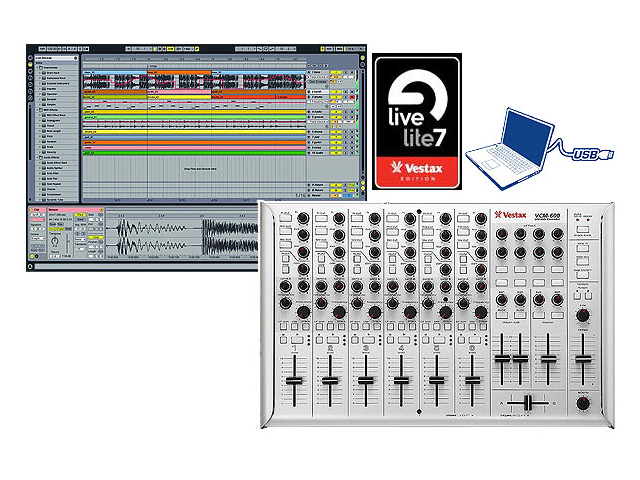Viewport: 640px width, 480px height.
Task: Click RAM button in Sample box
Action: pyautogui.click(x=68, y=229)
